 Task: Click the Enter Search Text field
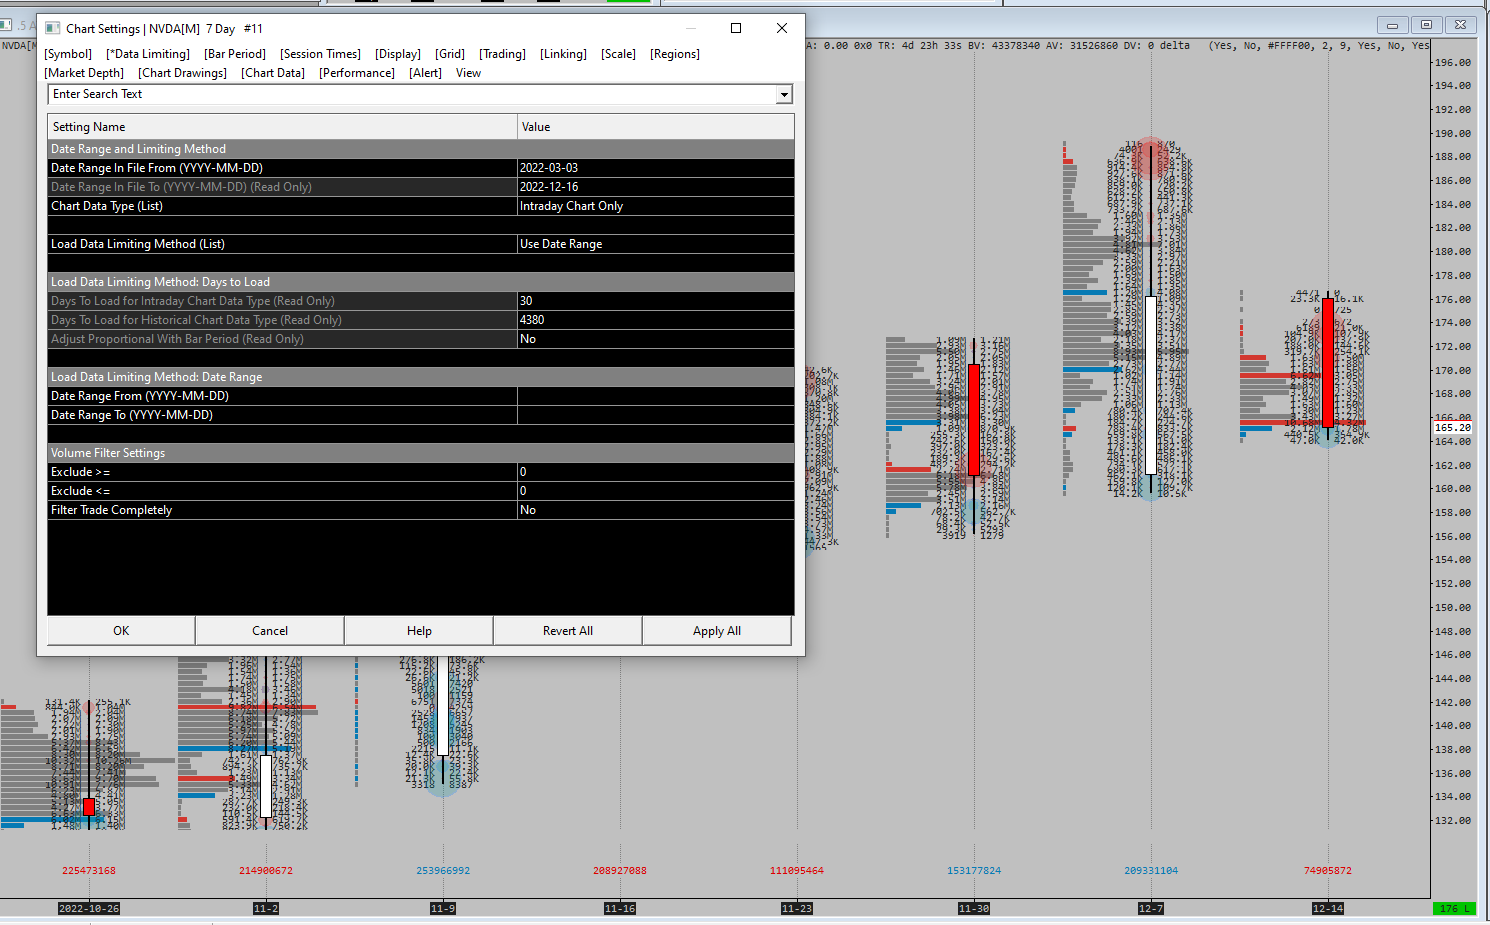tap(412, 94)
